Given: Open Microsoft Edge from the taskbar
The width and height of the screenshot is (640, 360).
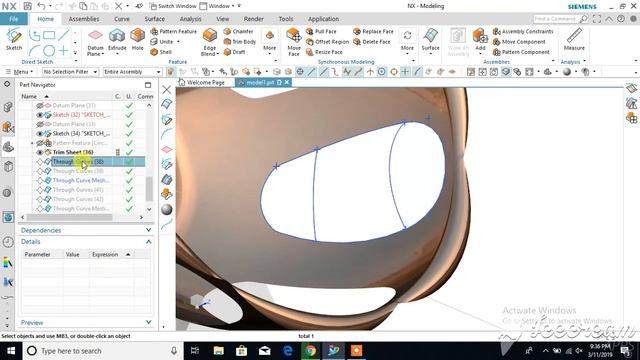Looking at the screenshot, I should 288,351.
